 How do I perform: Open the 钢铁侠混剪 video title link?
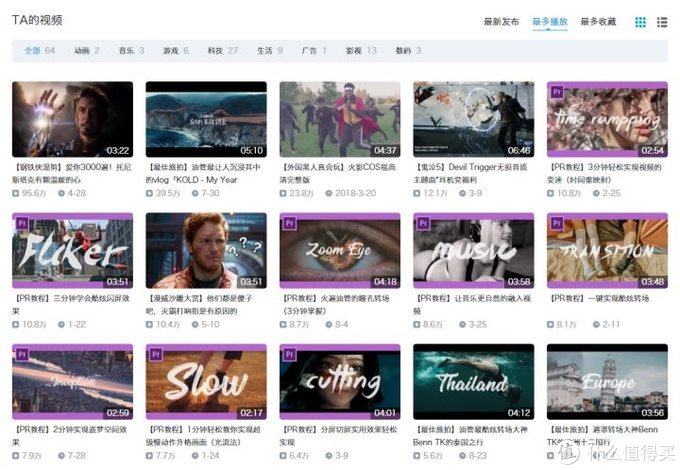[x=70, y=172]
